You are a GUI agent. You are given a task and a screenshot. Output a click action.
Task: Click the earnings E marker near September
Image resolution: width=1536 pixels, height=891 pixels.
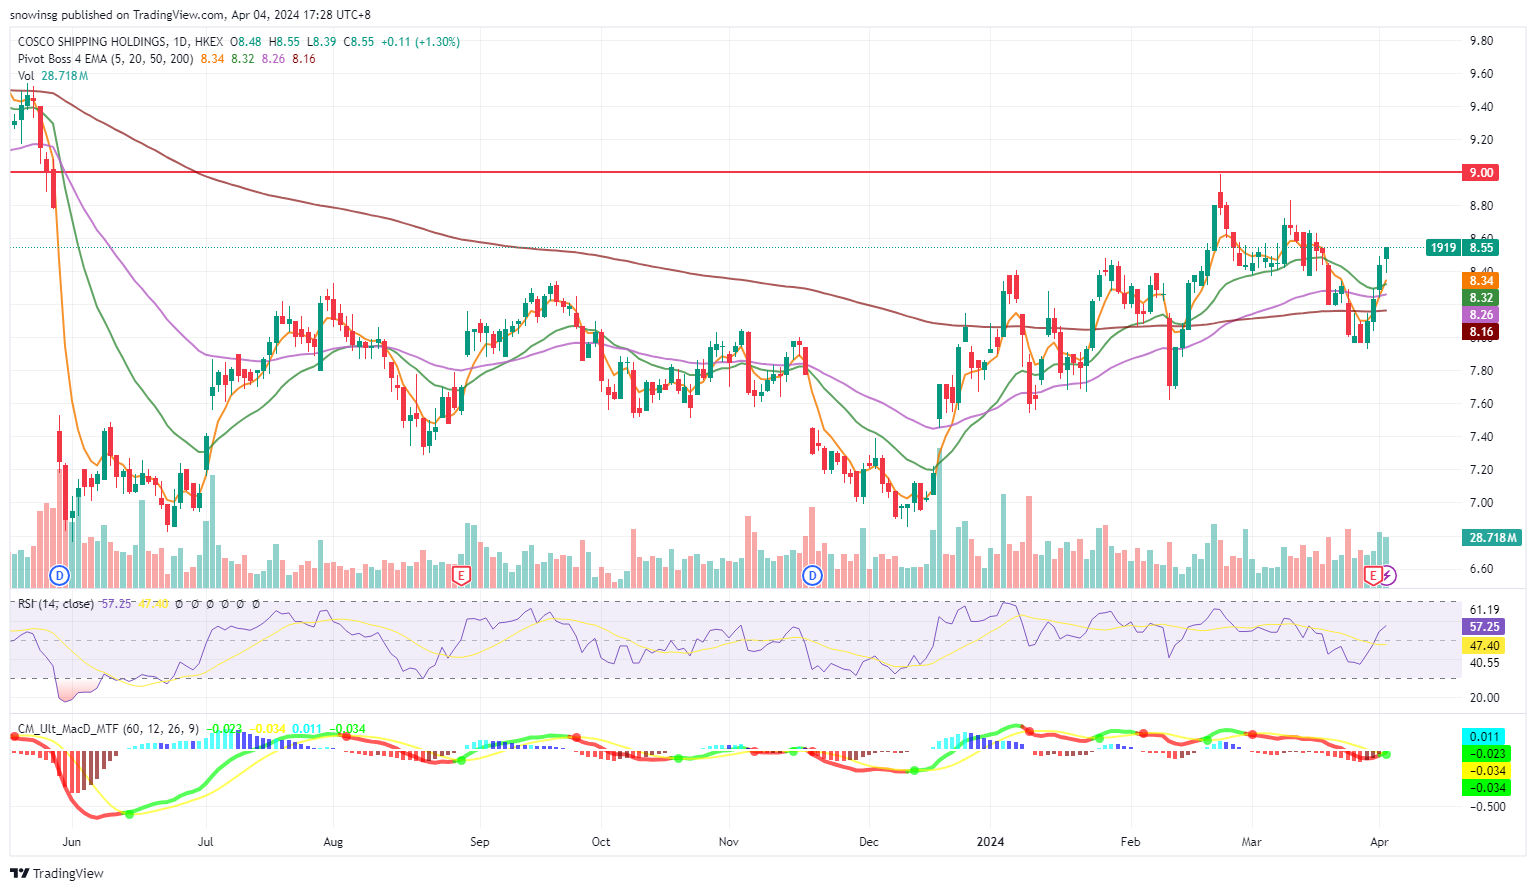click(461, 575)
